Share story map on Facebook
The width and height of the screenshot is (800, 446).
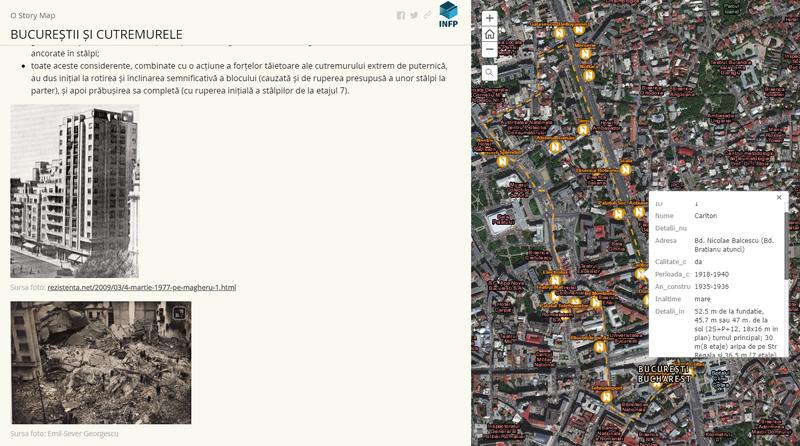(401, 15)
